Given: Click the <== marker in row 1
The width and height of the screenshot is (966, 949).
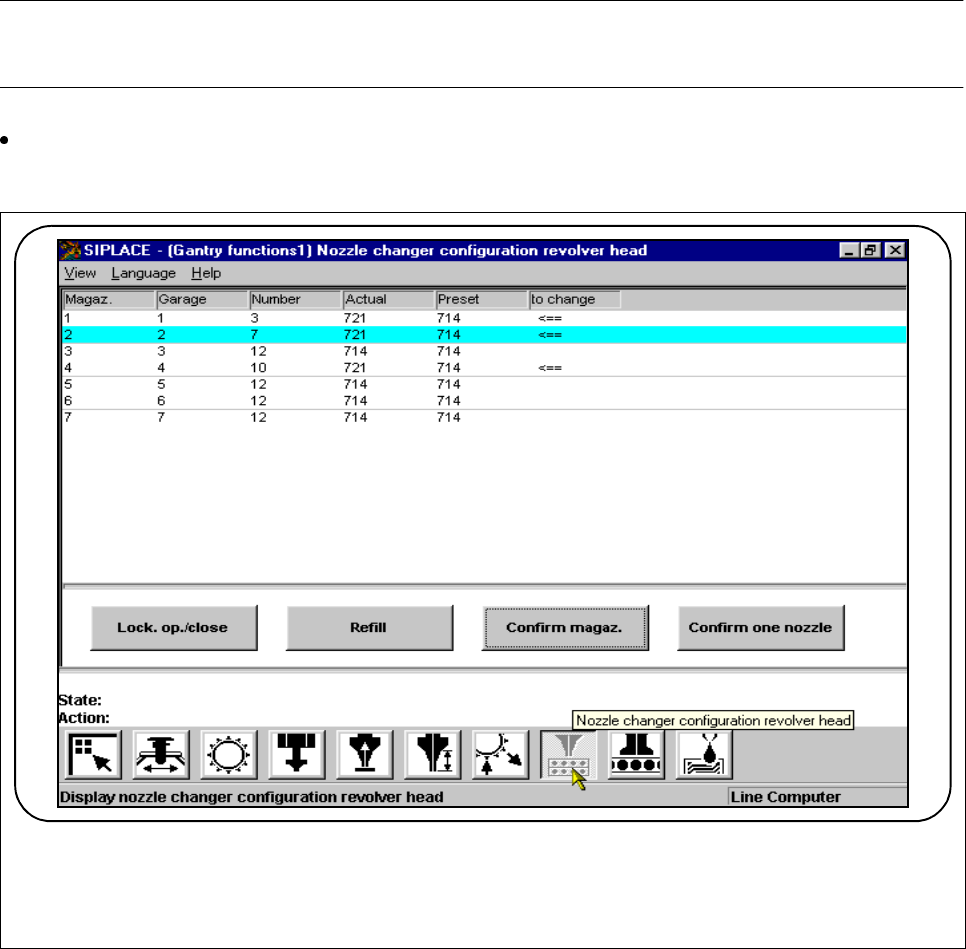Looking at the screenshot, I should [x=550, y=319].
